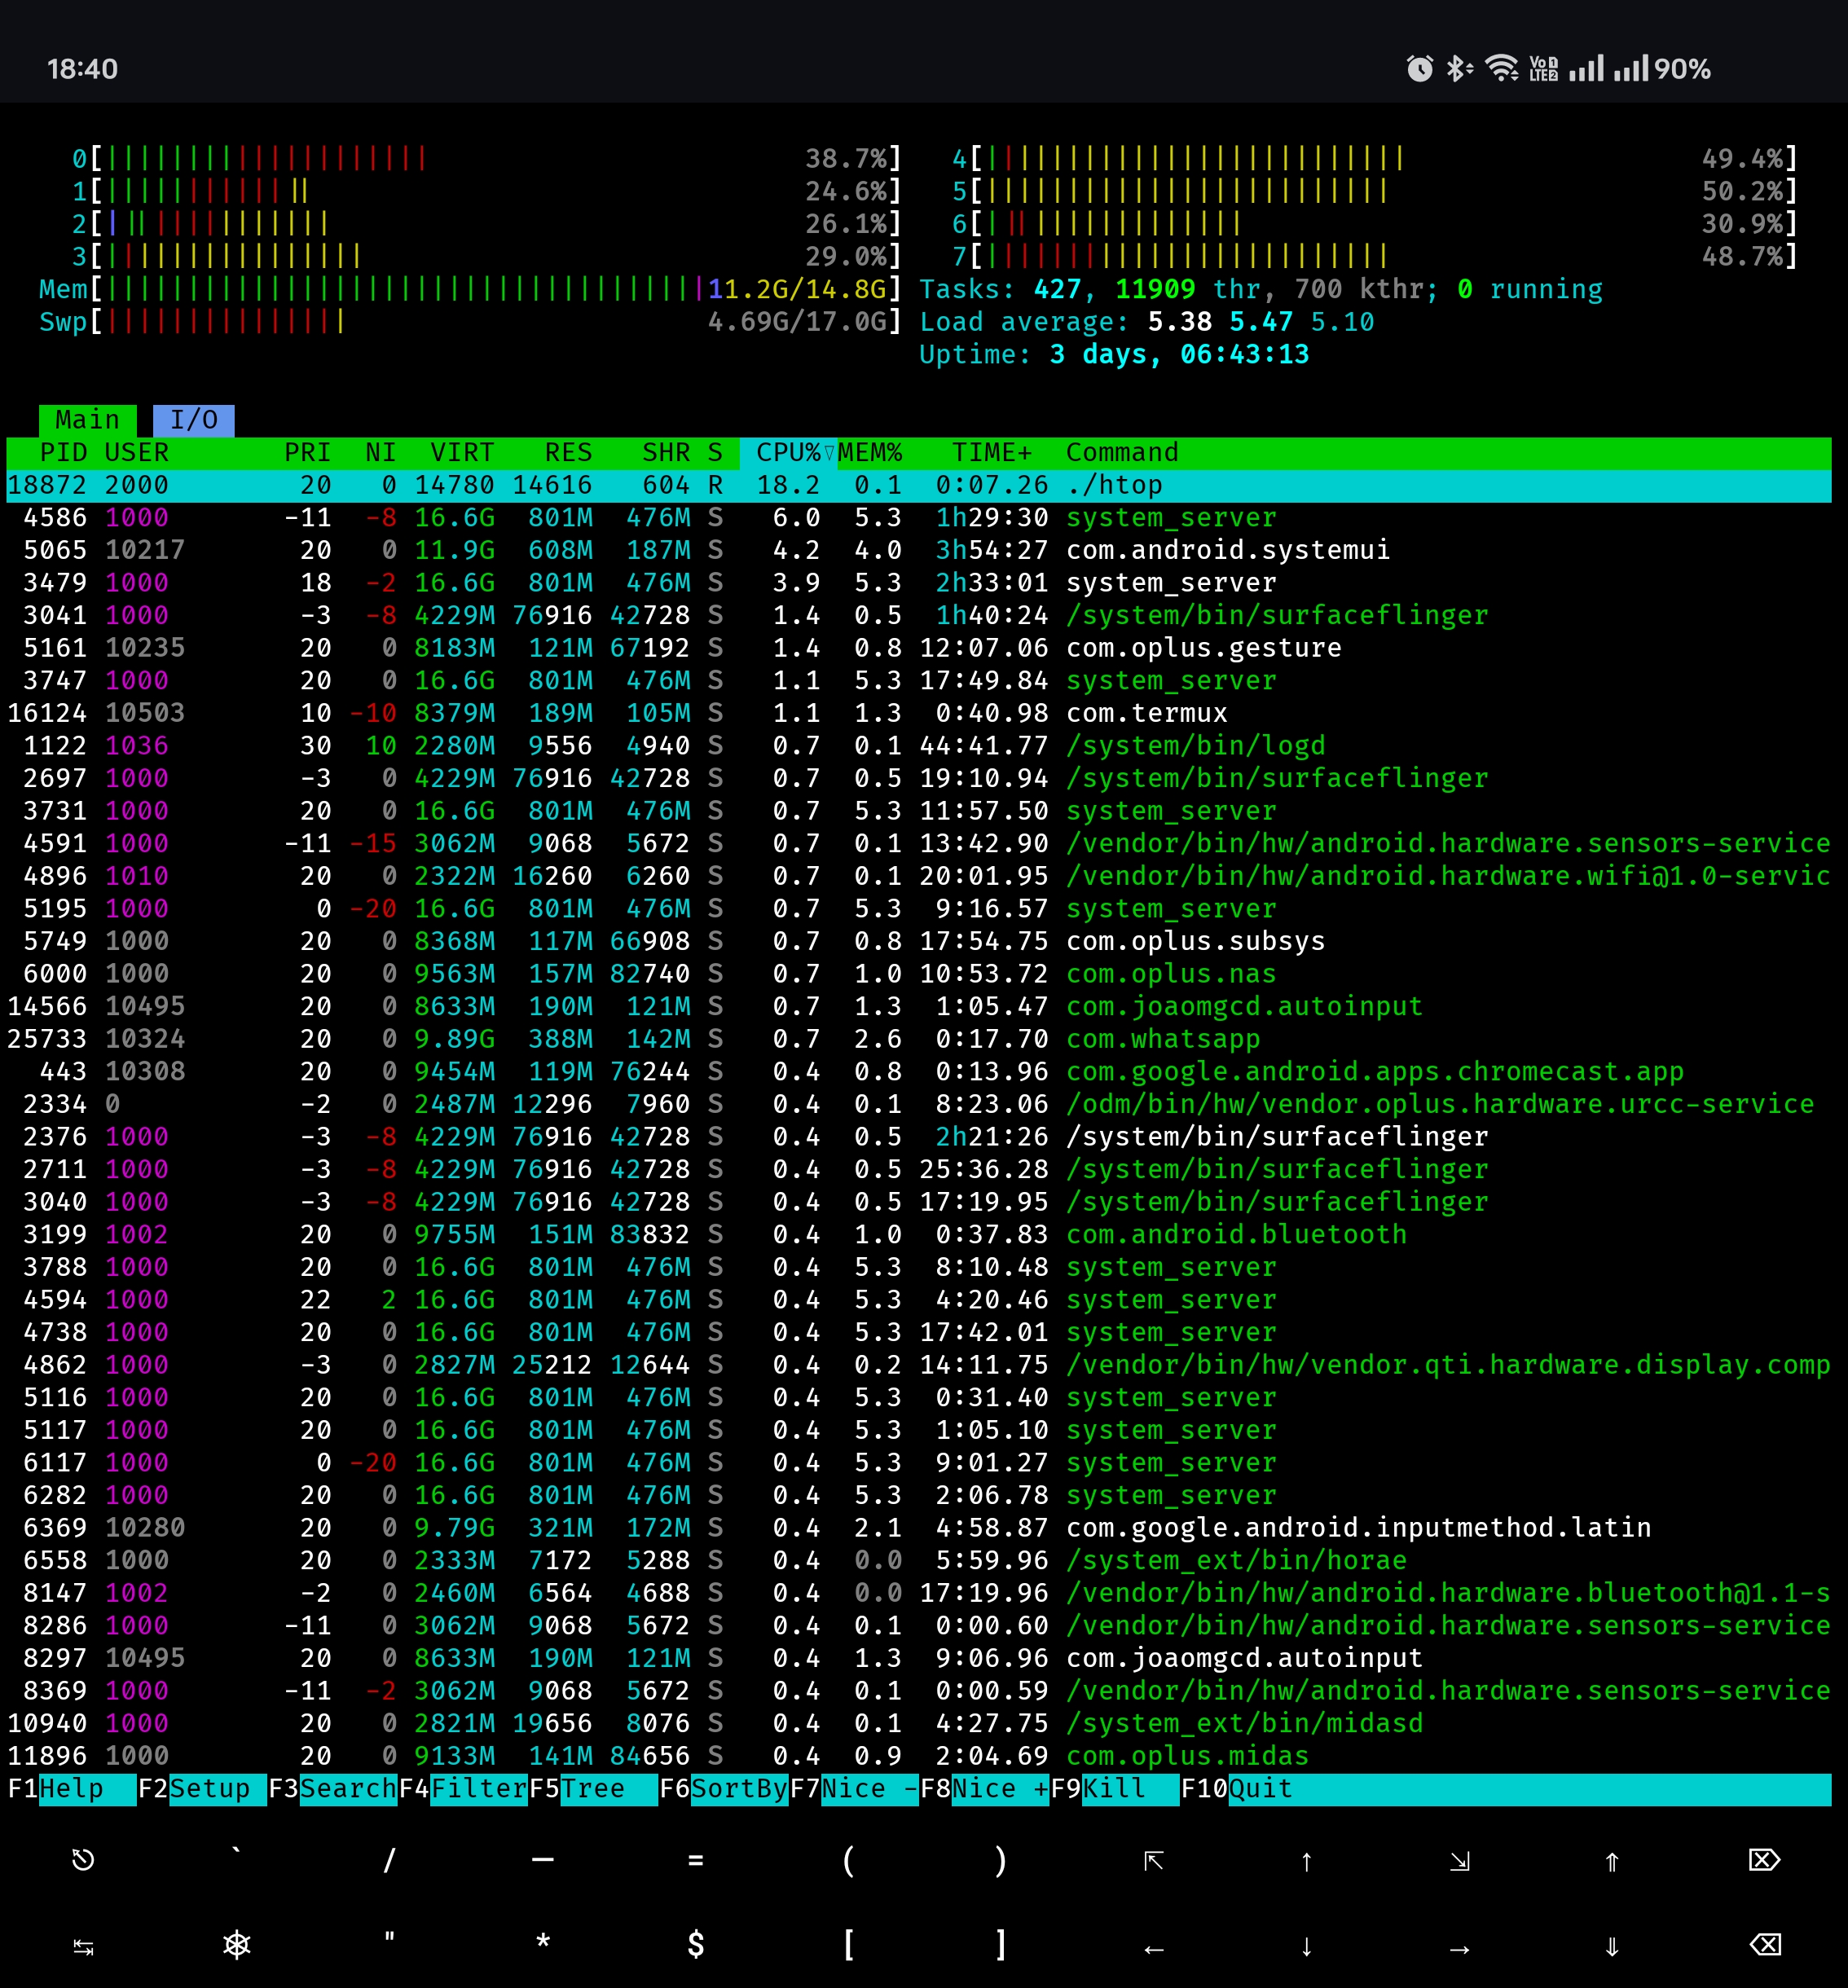Tap the forward delete key icon
Viewport: 1848px width, 1988px height.
(1764, 1860)
